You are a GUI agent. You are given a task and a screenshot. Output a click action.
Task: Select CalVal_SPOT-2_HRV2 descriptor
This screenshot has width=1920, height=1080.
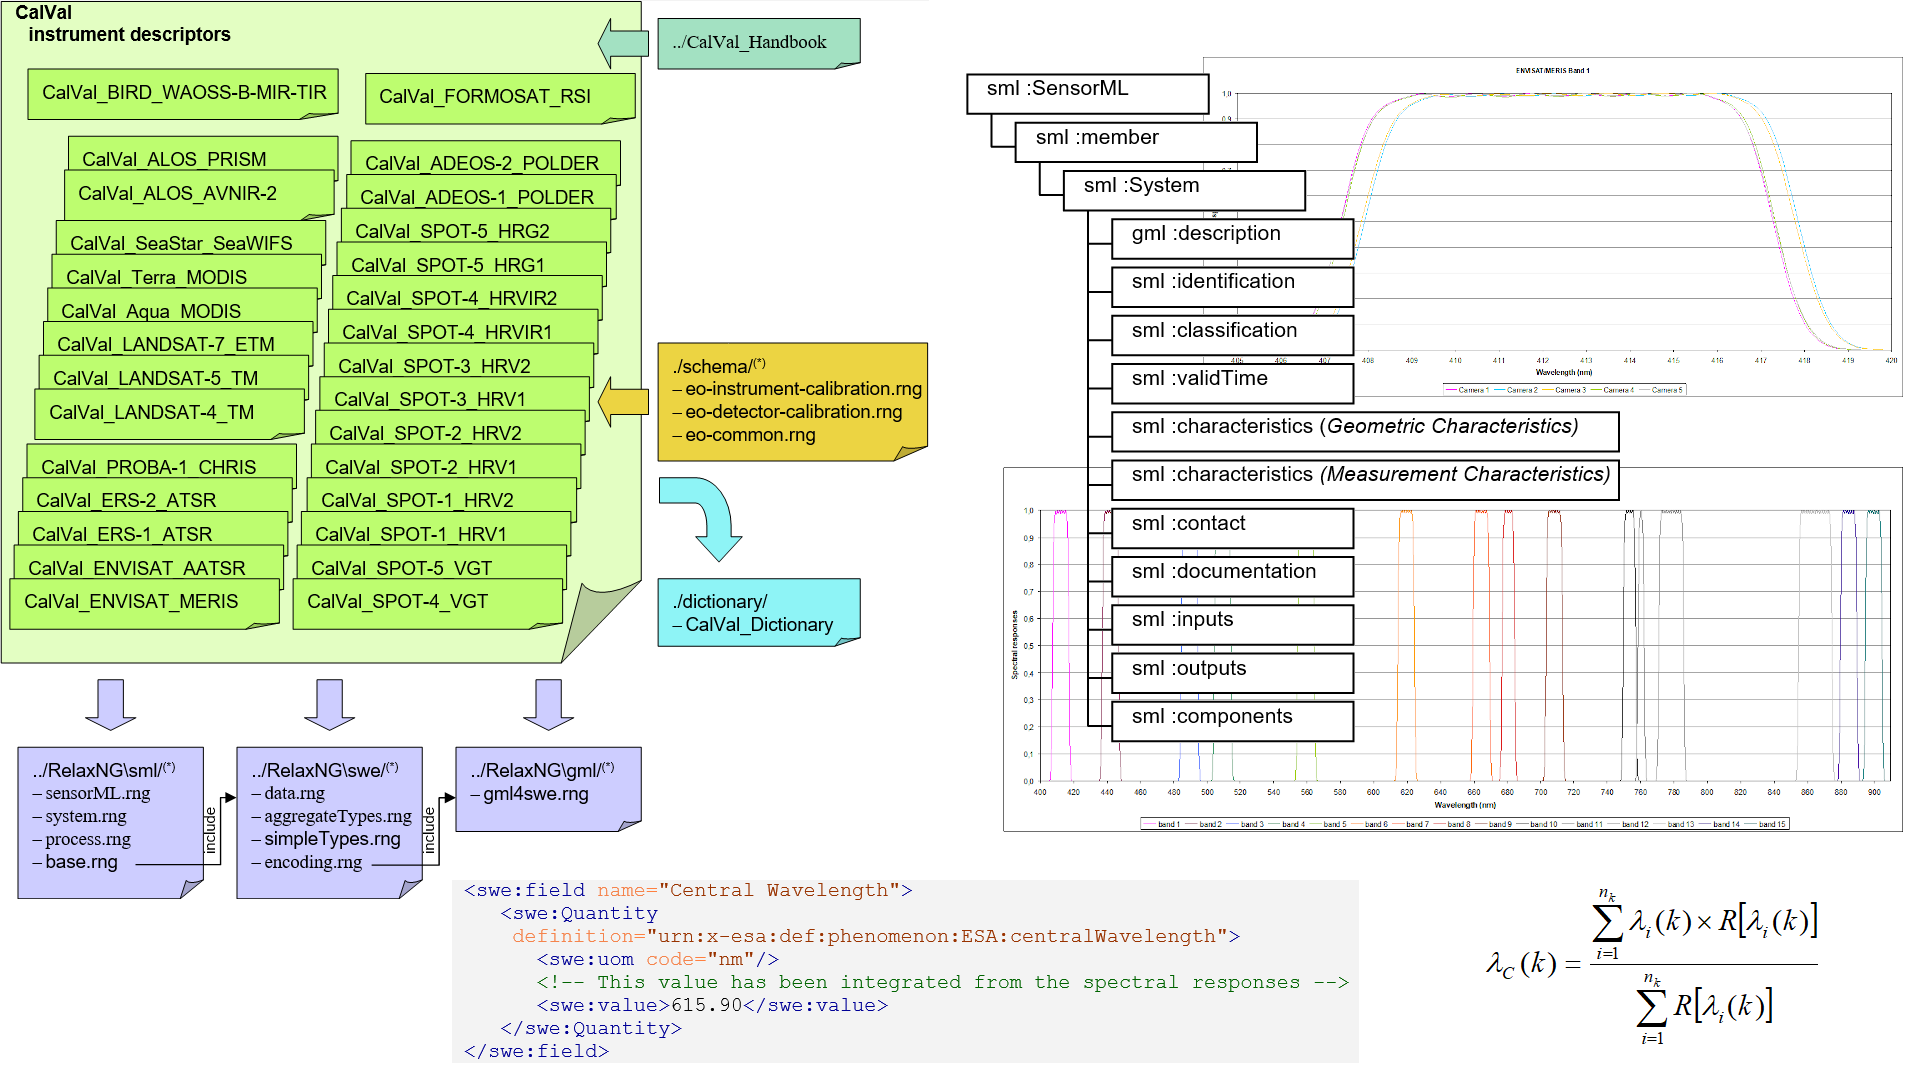click(451, 431)
